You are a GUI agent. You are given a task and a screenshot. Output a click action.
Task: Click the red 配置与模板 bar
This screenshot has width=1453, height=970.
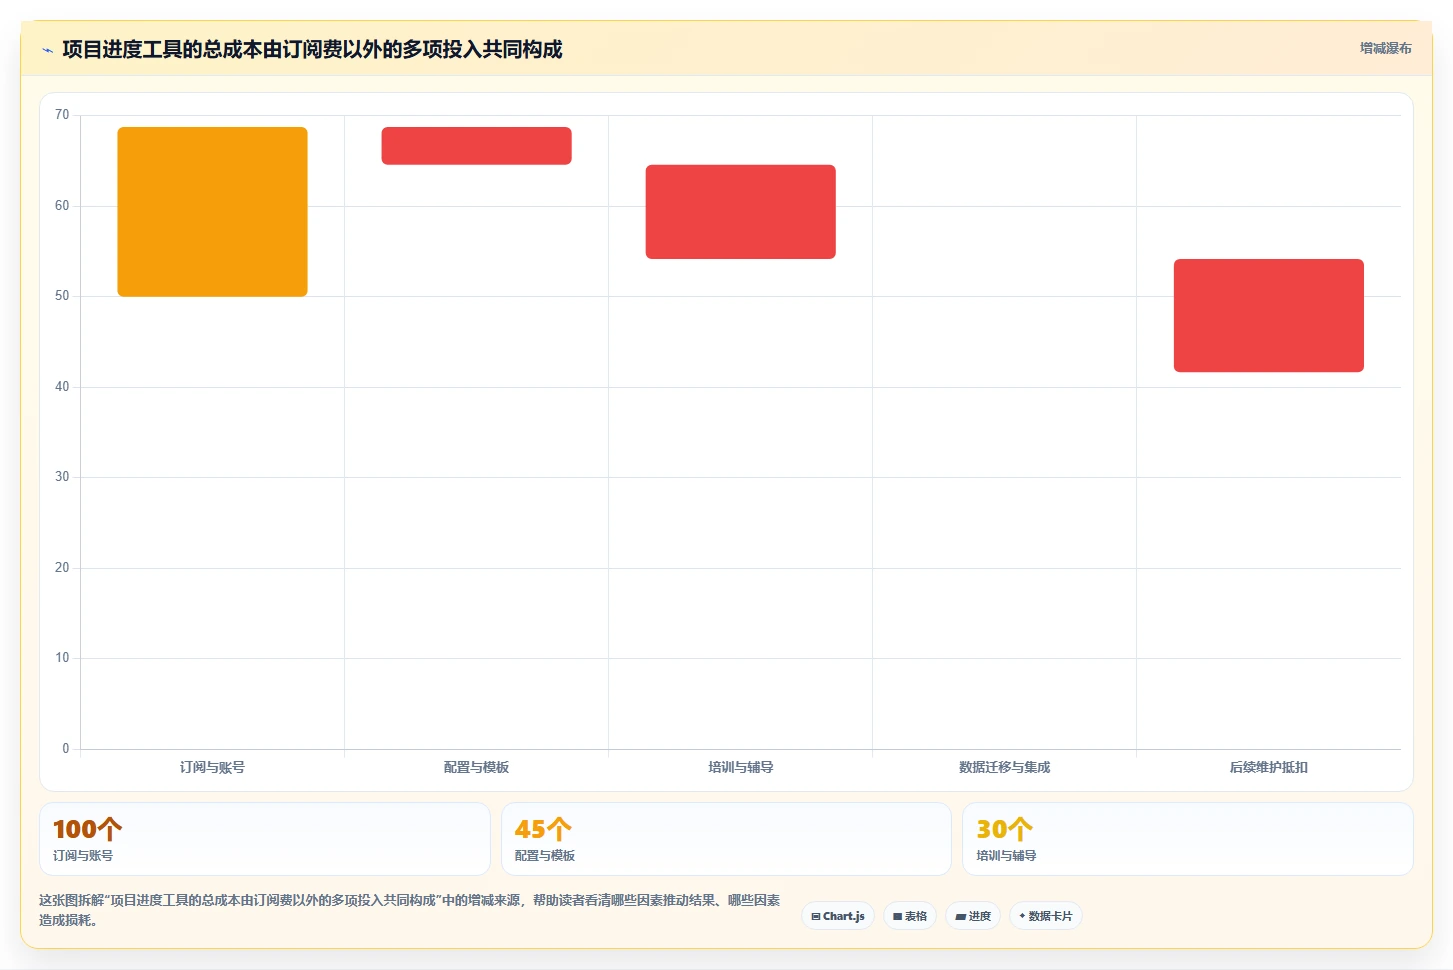(x=476, y=146)
